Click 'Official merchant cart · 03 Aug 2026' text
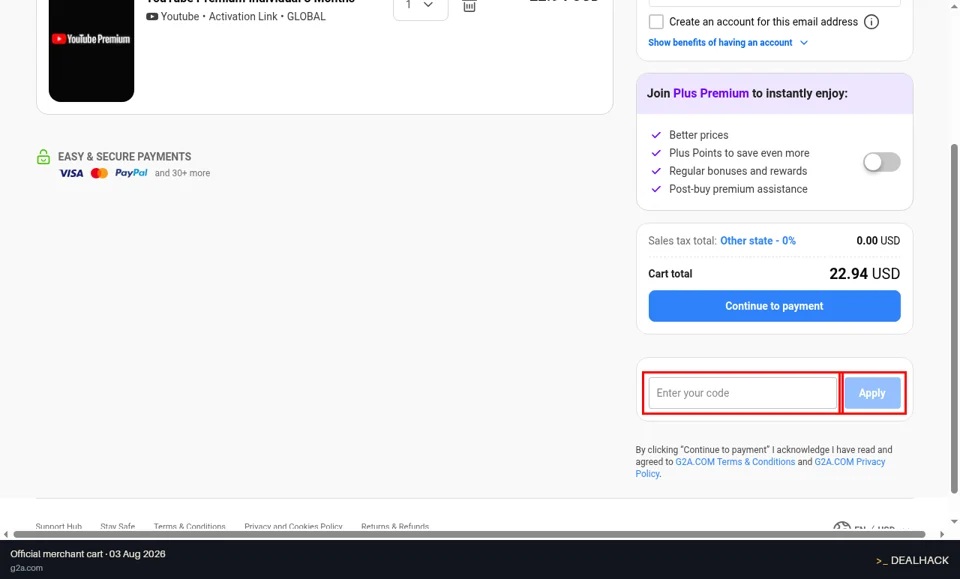Screen dimensions: 960x579 point(88,554)
